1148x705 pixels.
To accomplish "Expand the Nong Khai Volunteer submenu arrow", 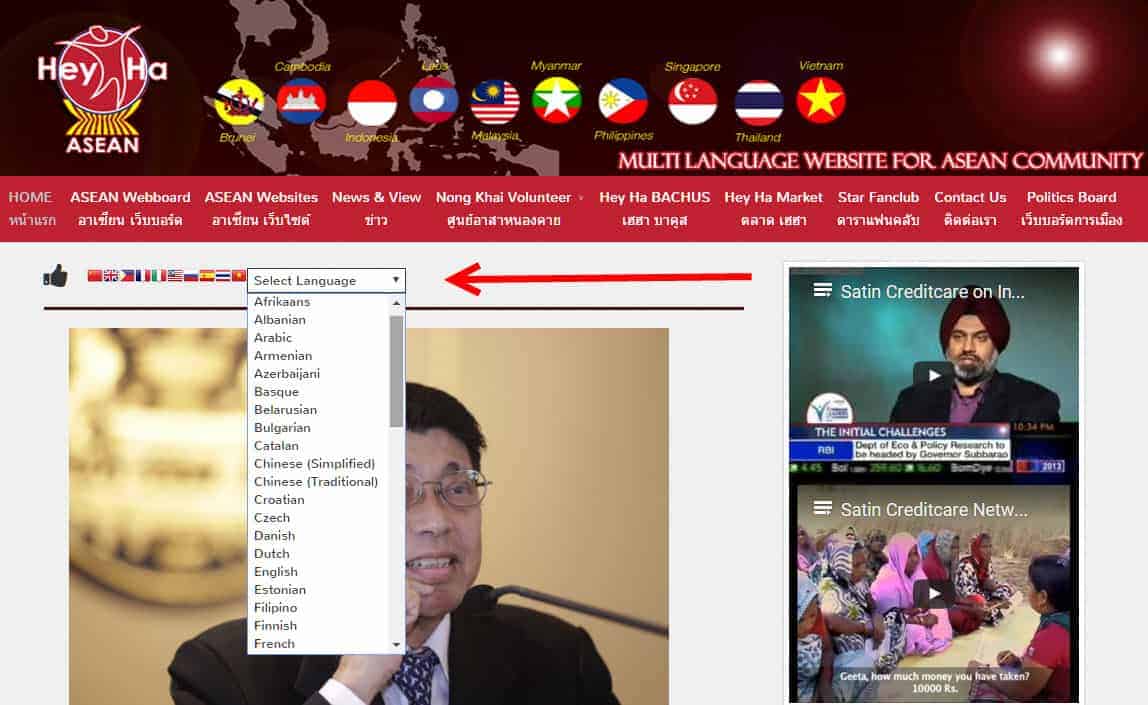I will point(581,198).
